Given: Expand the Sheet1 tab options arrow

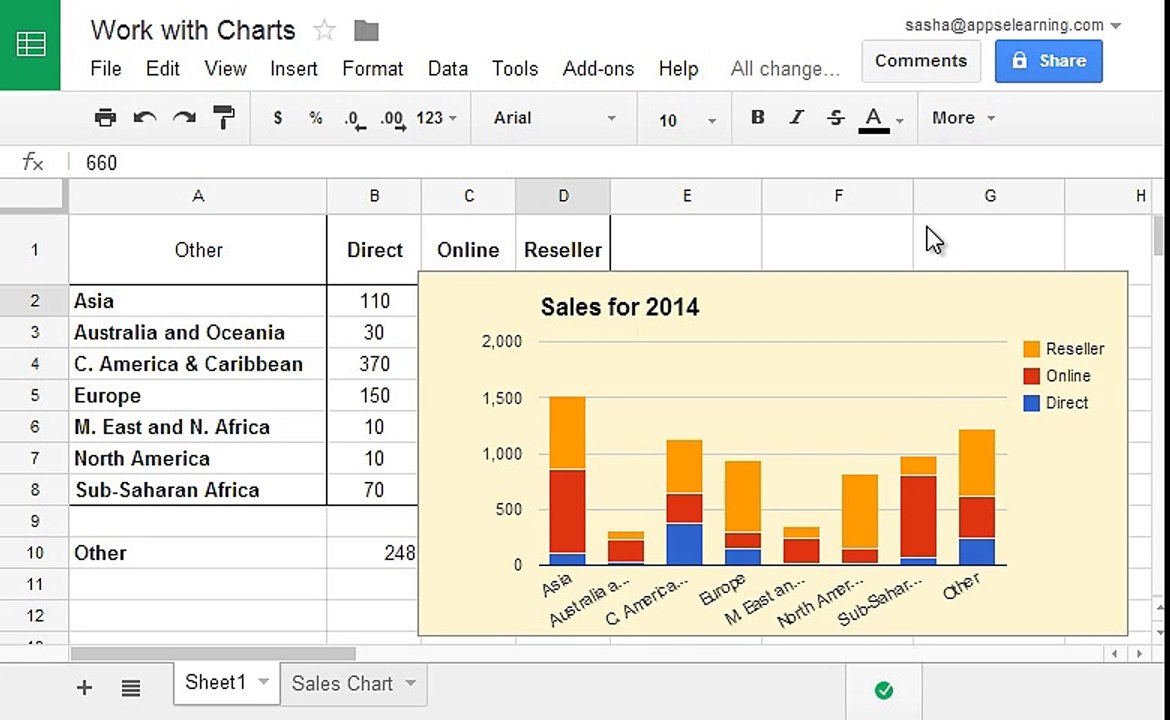Looking at the screenshot, I should [263, 682].
